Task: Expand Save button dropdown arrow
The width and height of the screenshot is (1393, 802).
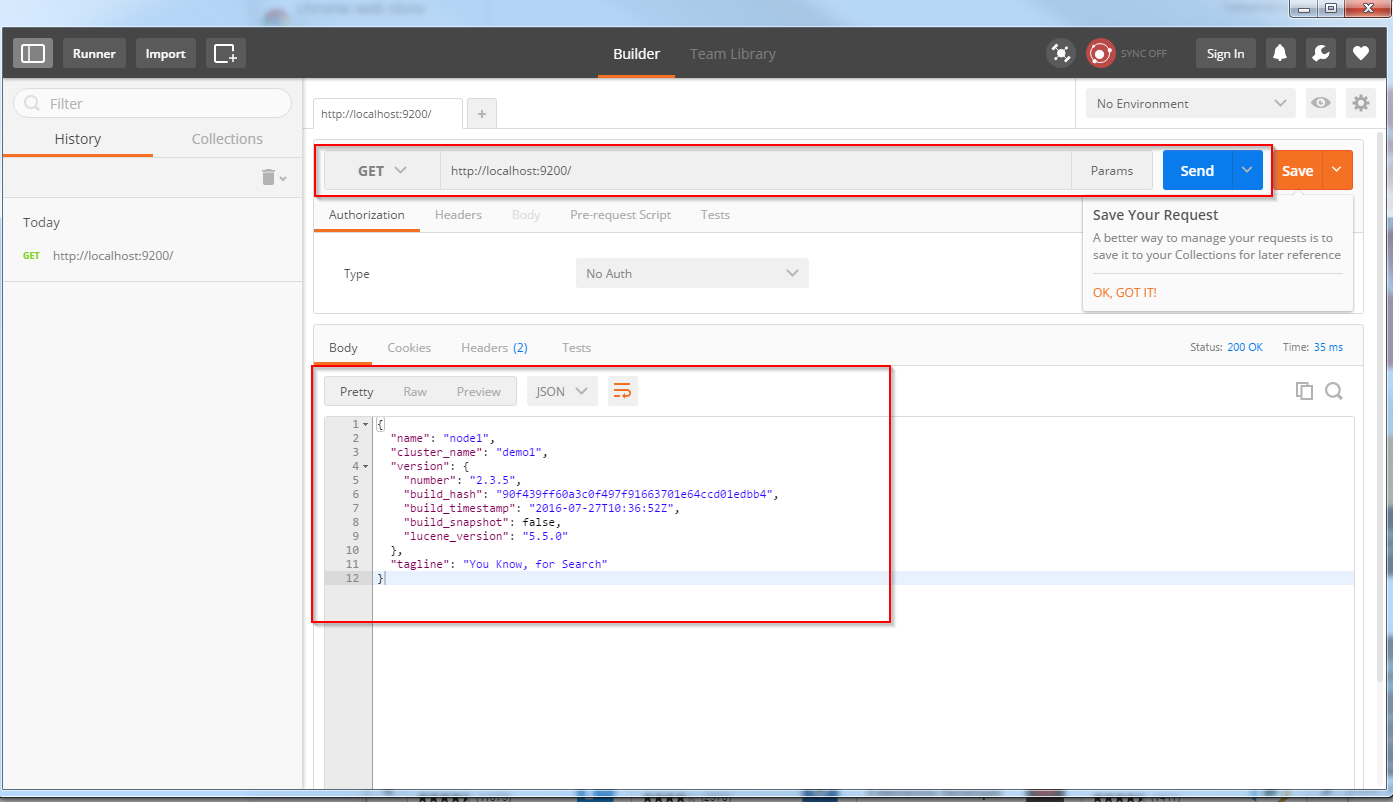Action: point(1337,170)
